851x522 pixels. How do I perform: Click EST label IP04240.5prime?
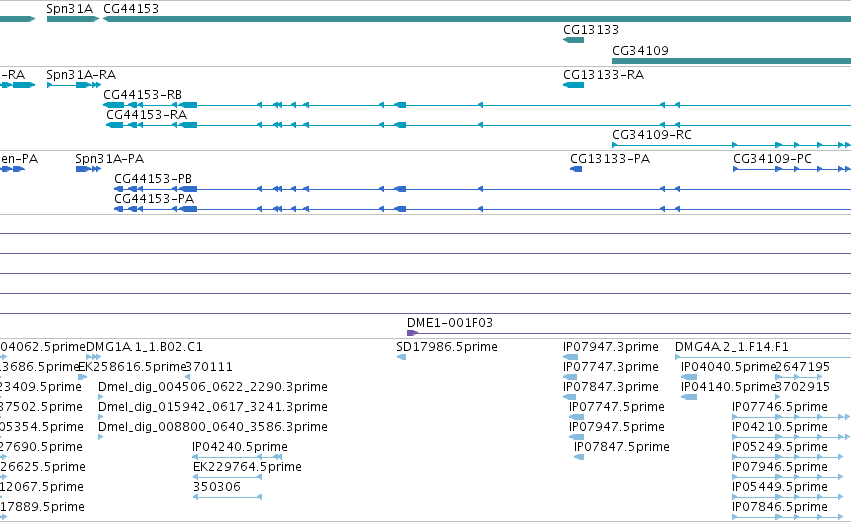pyautogui.click(x=240, y=448)
